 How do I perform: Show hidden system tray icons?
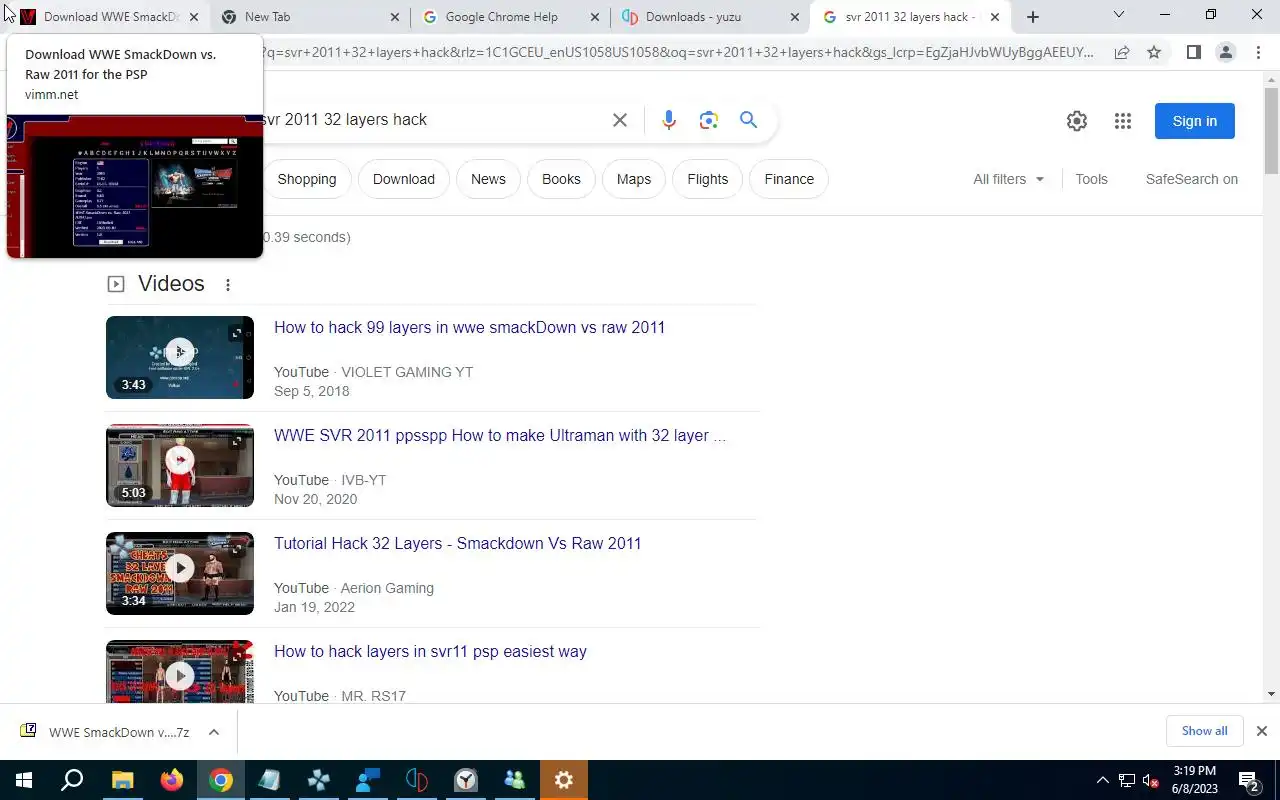pyautogui.click(x=1103, y=780)
